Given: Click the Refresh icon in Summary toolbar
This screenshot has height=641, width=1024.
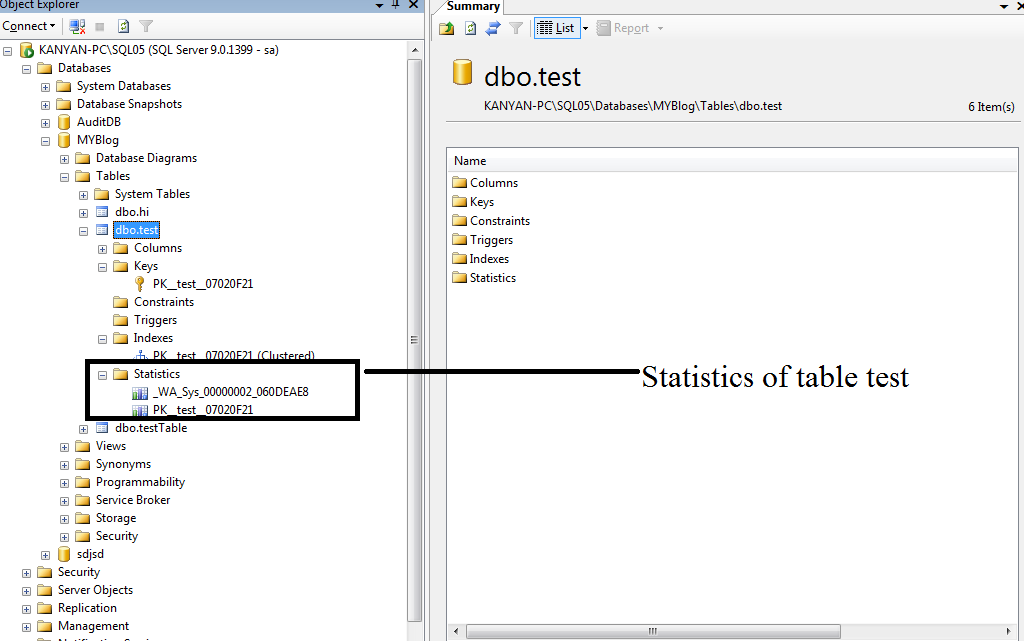Looking at the screenshot, I should (470, 28).
